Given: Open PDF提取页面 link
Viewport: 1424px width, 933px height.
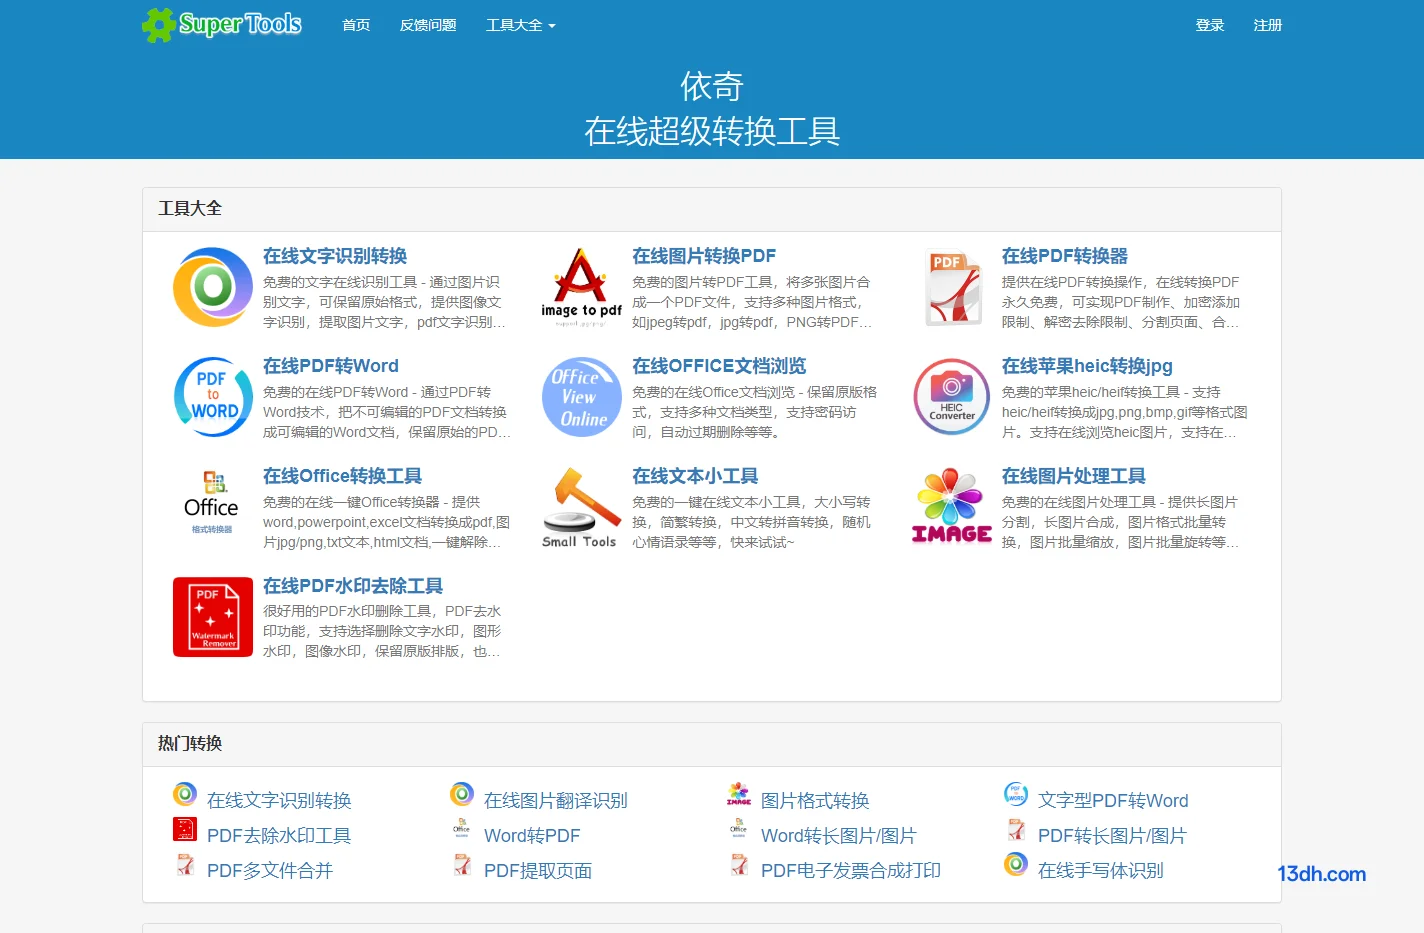Looking at the screenshot, I should [x=538, y=870].
